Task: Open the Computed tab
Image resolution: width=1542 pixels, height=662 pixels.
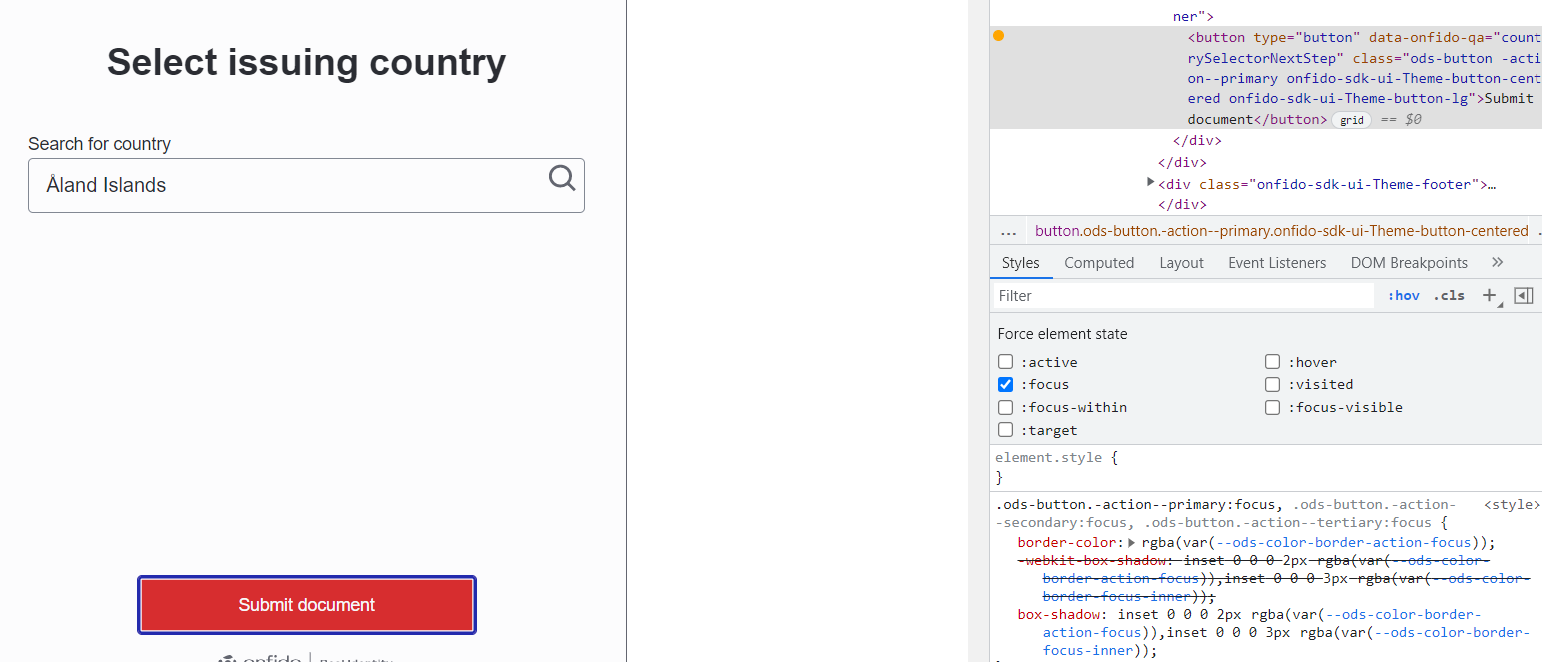Action: coord(1099,263)
